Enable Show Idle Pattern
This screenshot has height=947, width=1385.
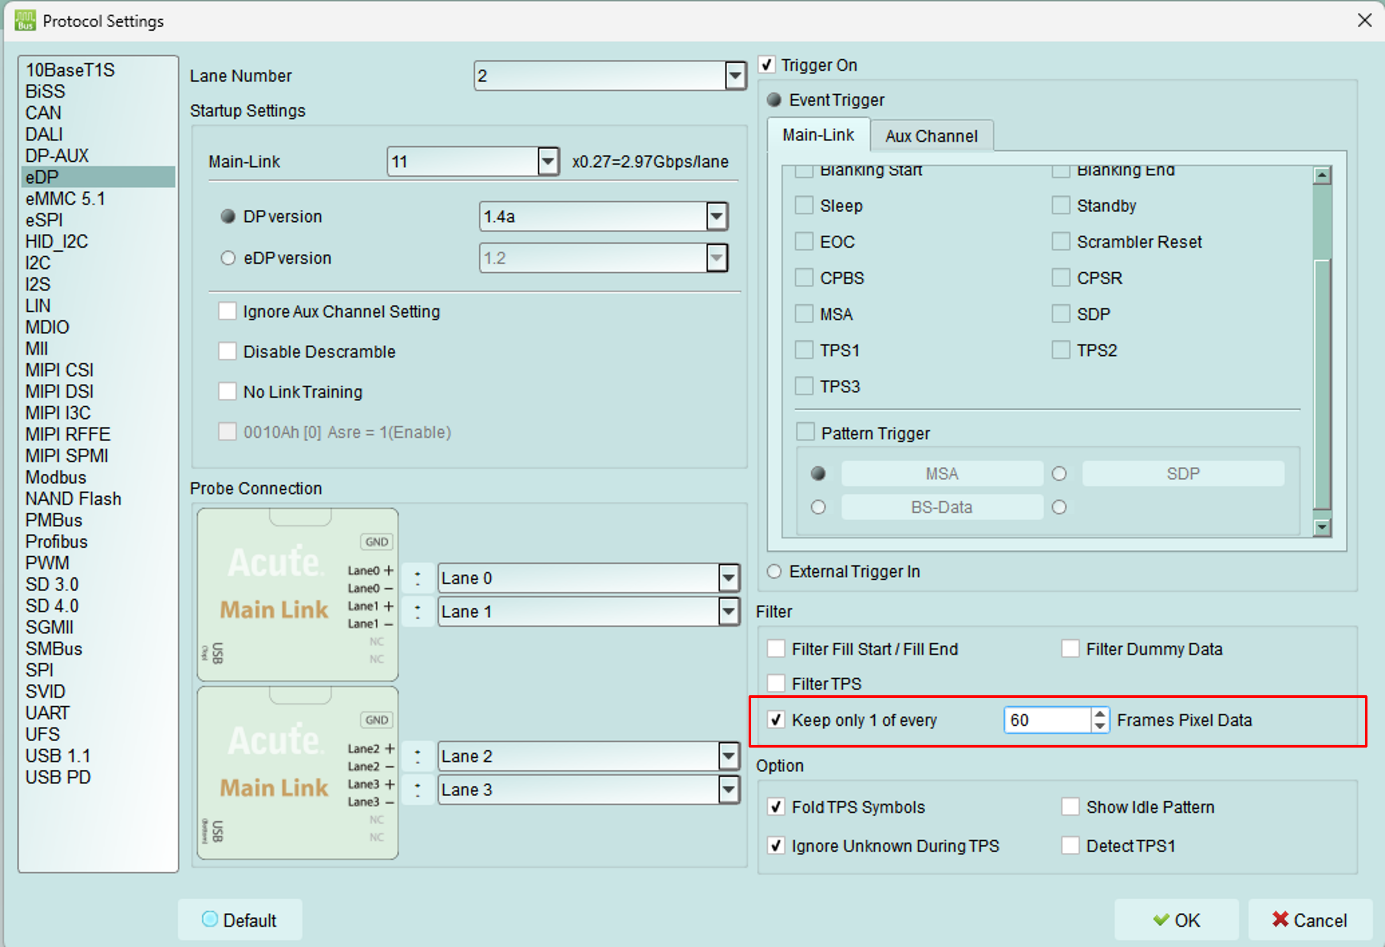coord(1071,807)
